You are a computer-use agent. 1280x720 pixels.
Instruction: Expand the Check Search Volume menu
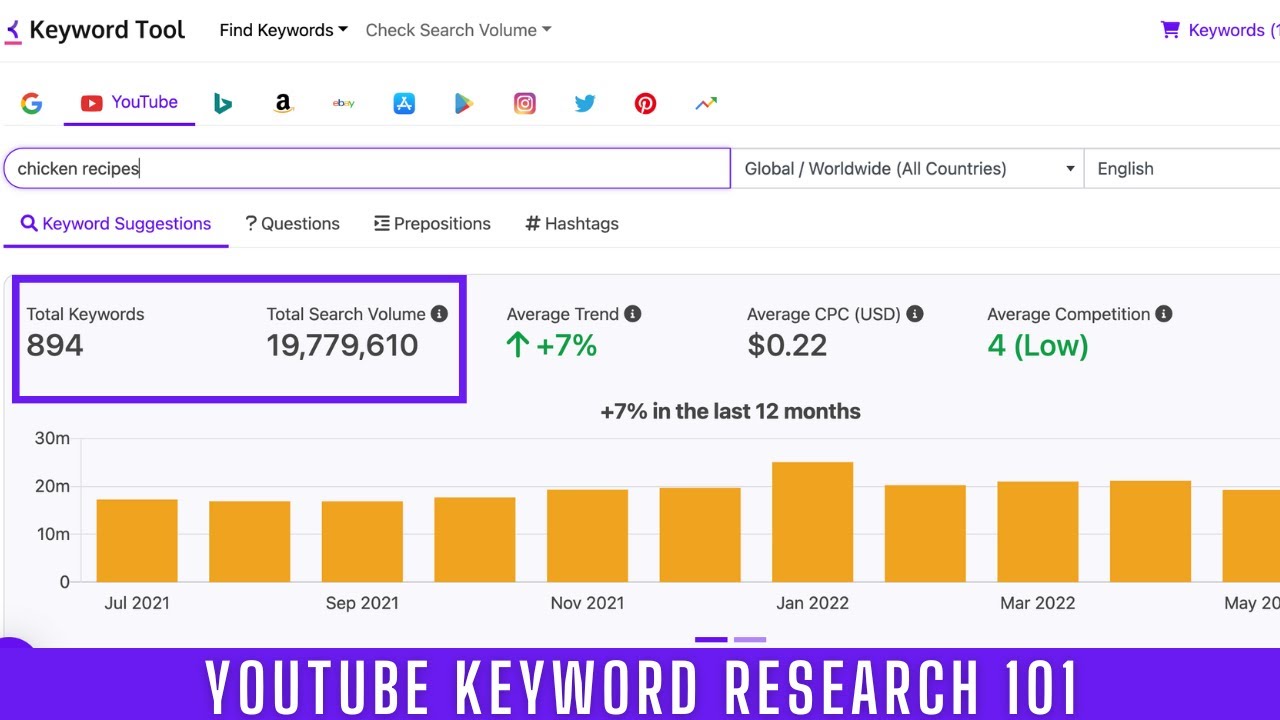click(458, 30)
